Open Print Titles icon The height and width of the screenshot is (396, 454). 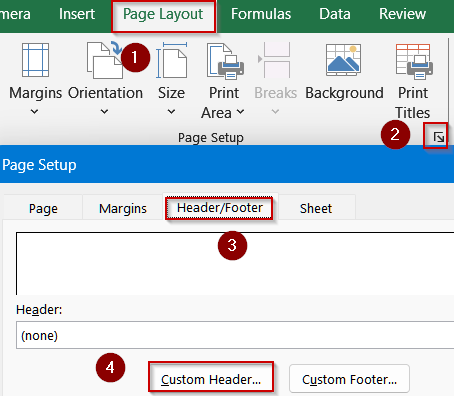click(x=414, y=62)
